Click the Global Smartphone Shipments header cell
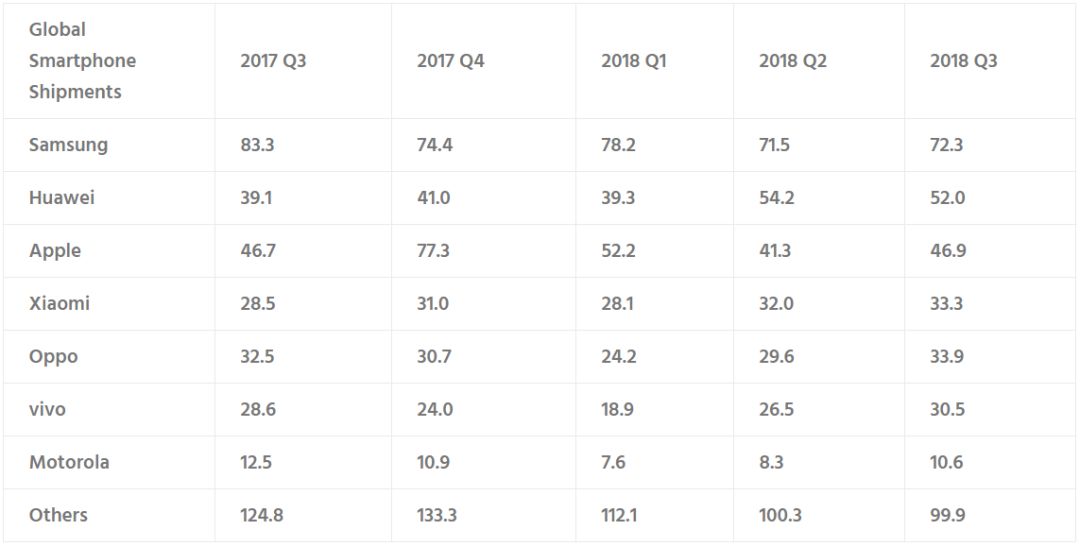Image resolution: width=1080 pixels, height=547 pixels. point(82,61)
